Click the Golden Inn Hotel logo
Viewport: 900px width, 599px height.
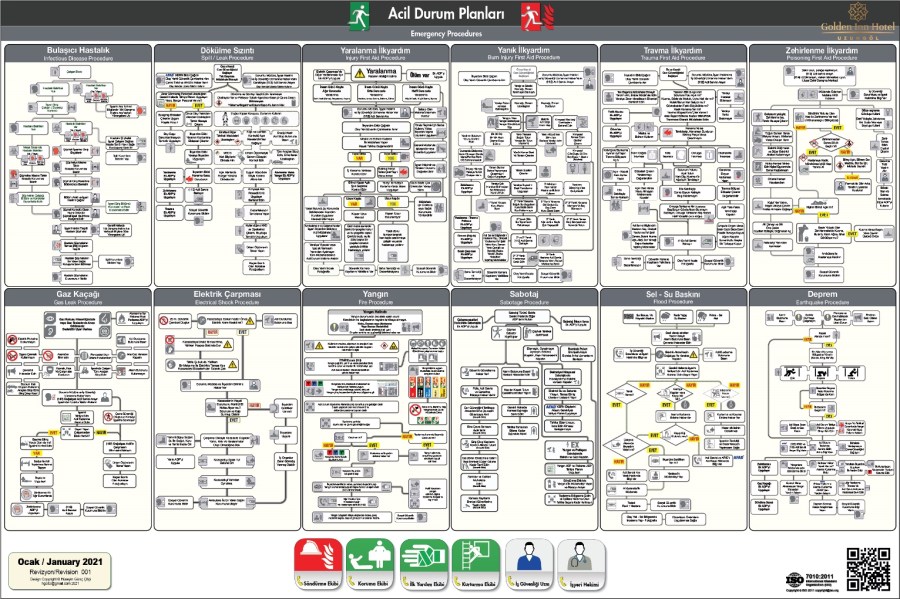(857, 17)
